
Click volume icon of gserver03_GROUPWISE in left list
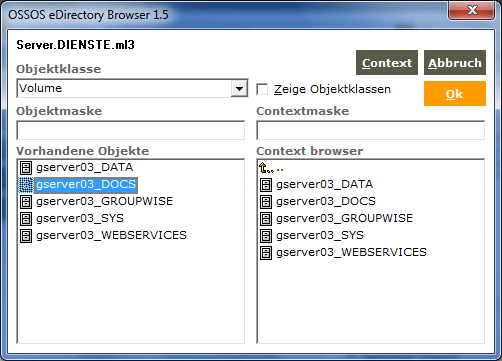tap(26, 202)
